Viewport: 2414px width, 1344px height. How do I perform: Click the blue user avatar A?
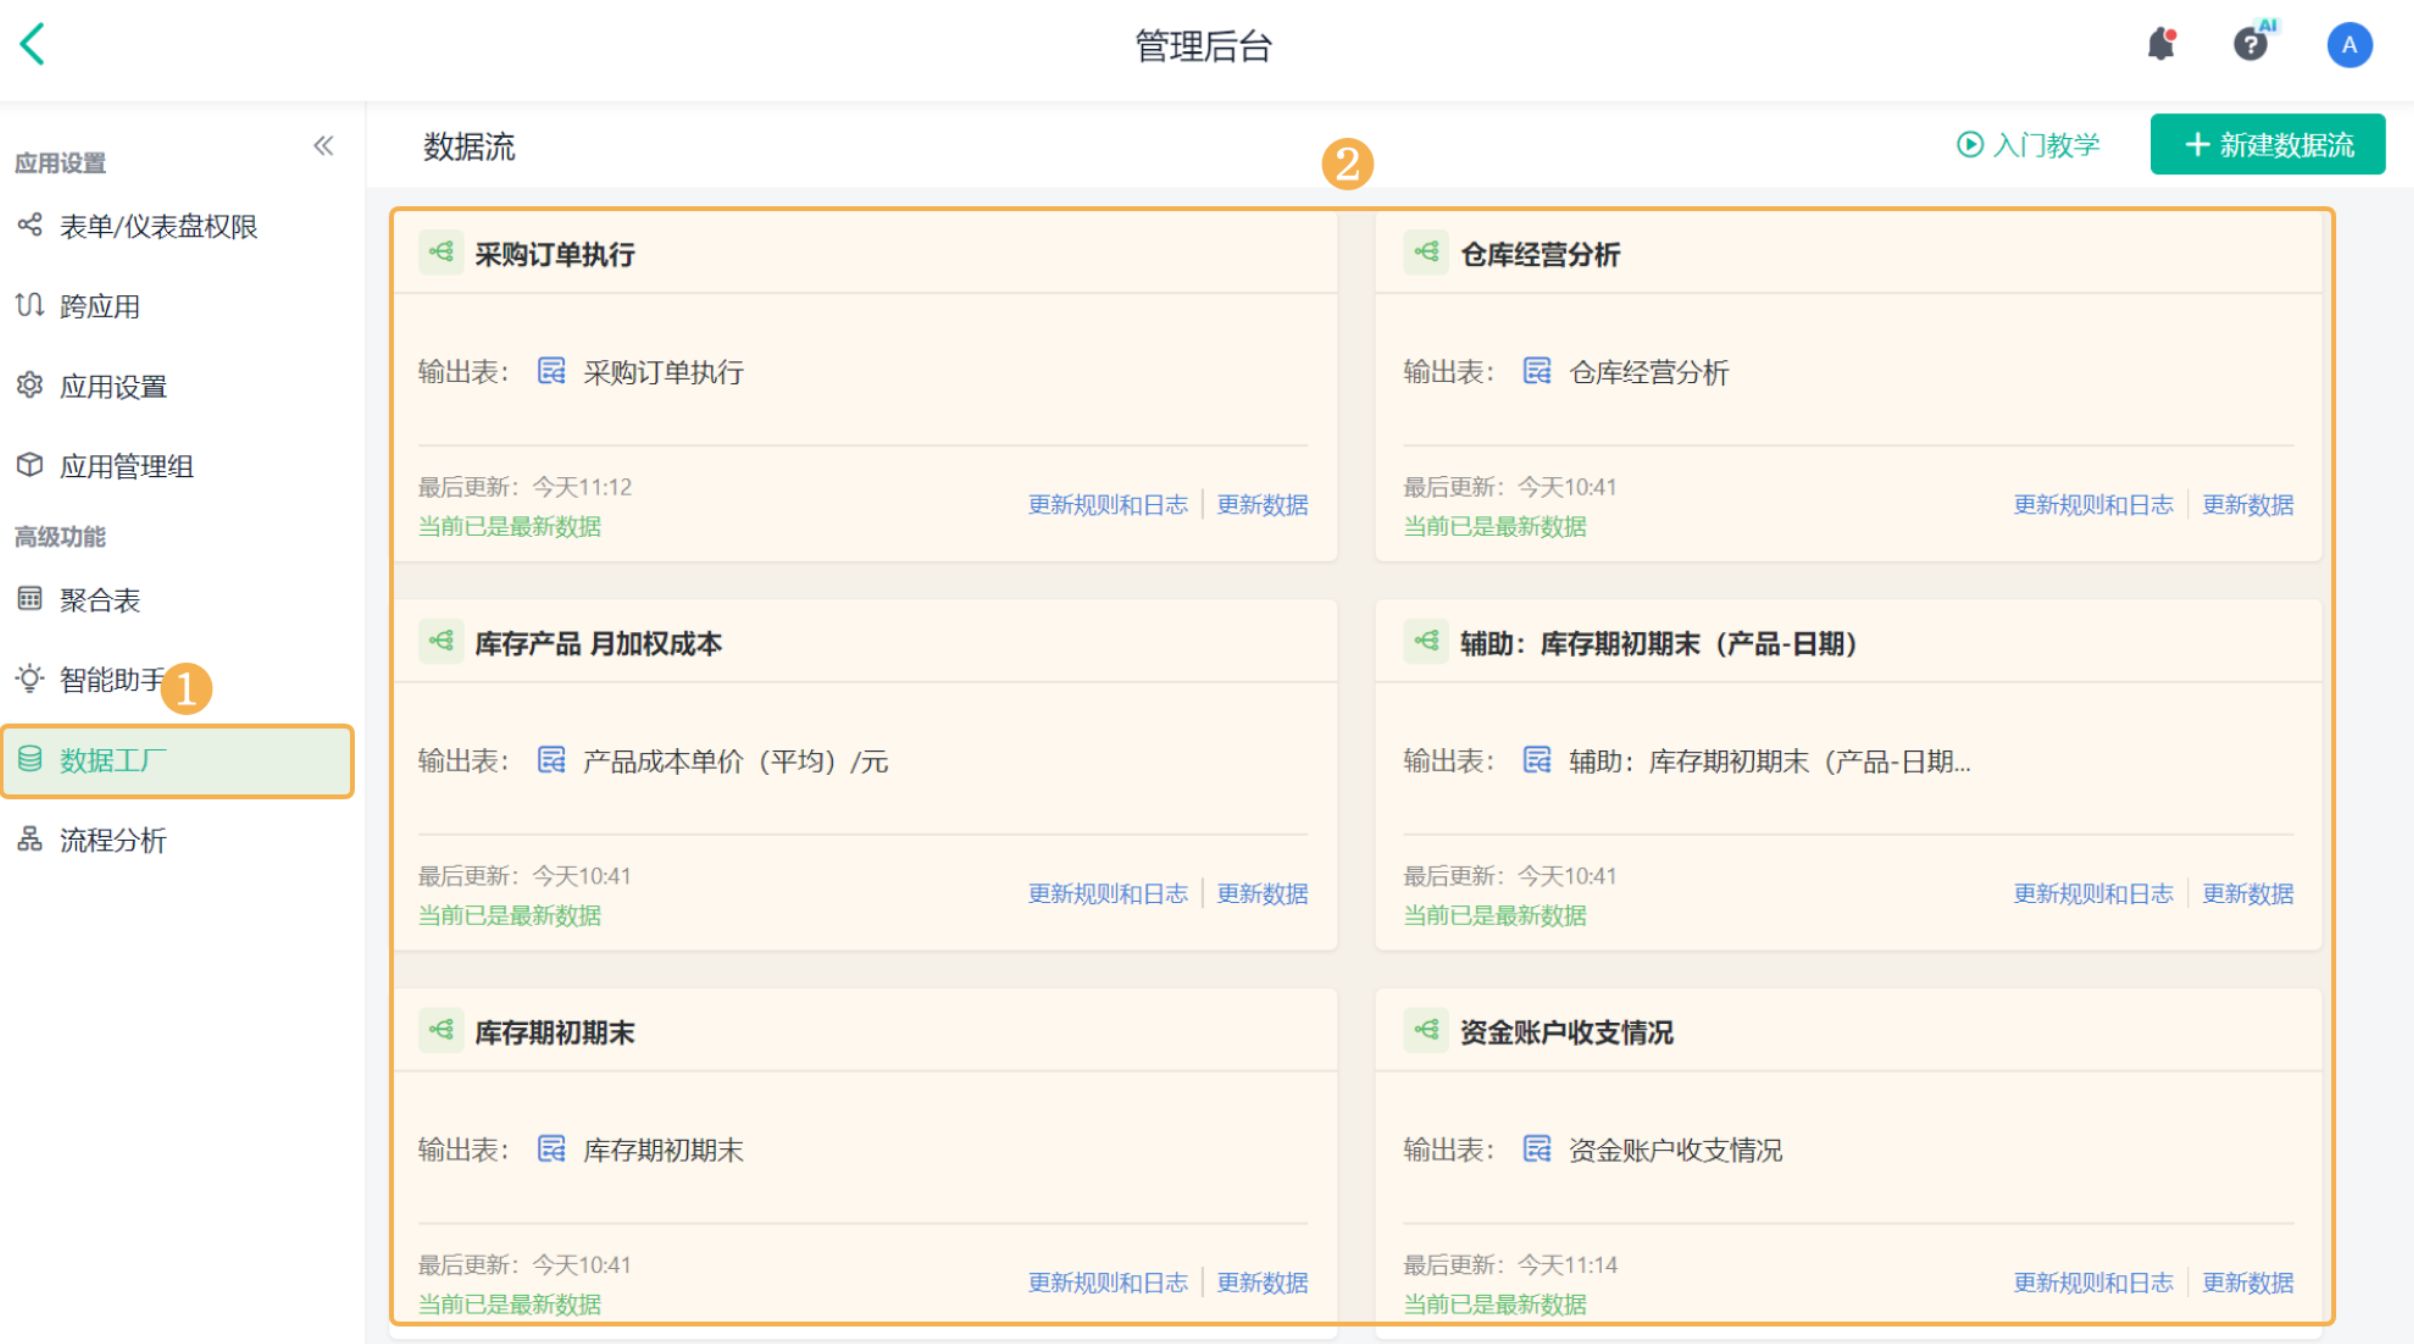pyautogui.click(x=2349, y=45)
